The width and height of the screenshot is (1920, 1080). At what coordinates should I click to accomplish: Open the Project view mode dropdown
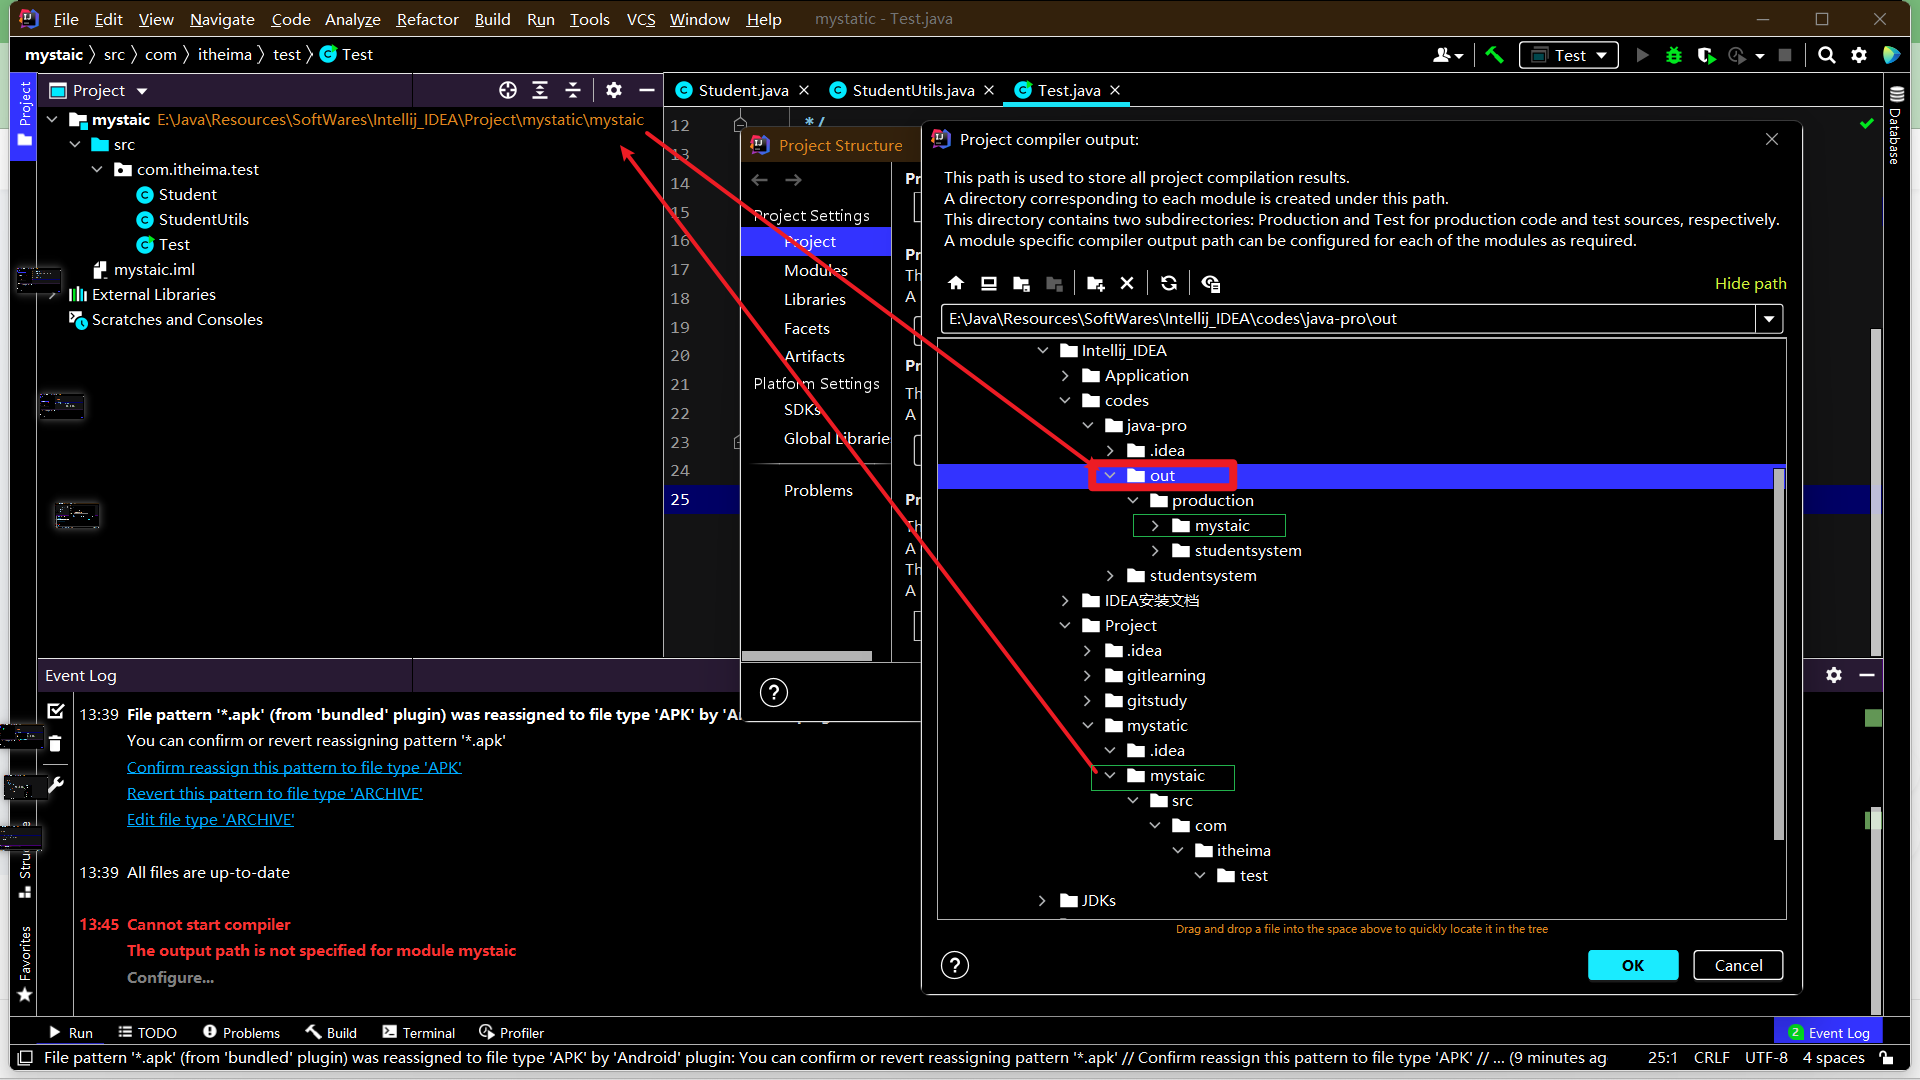(142, 91)
